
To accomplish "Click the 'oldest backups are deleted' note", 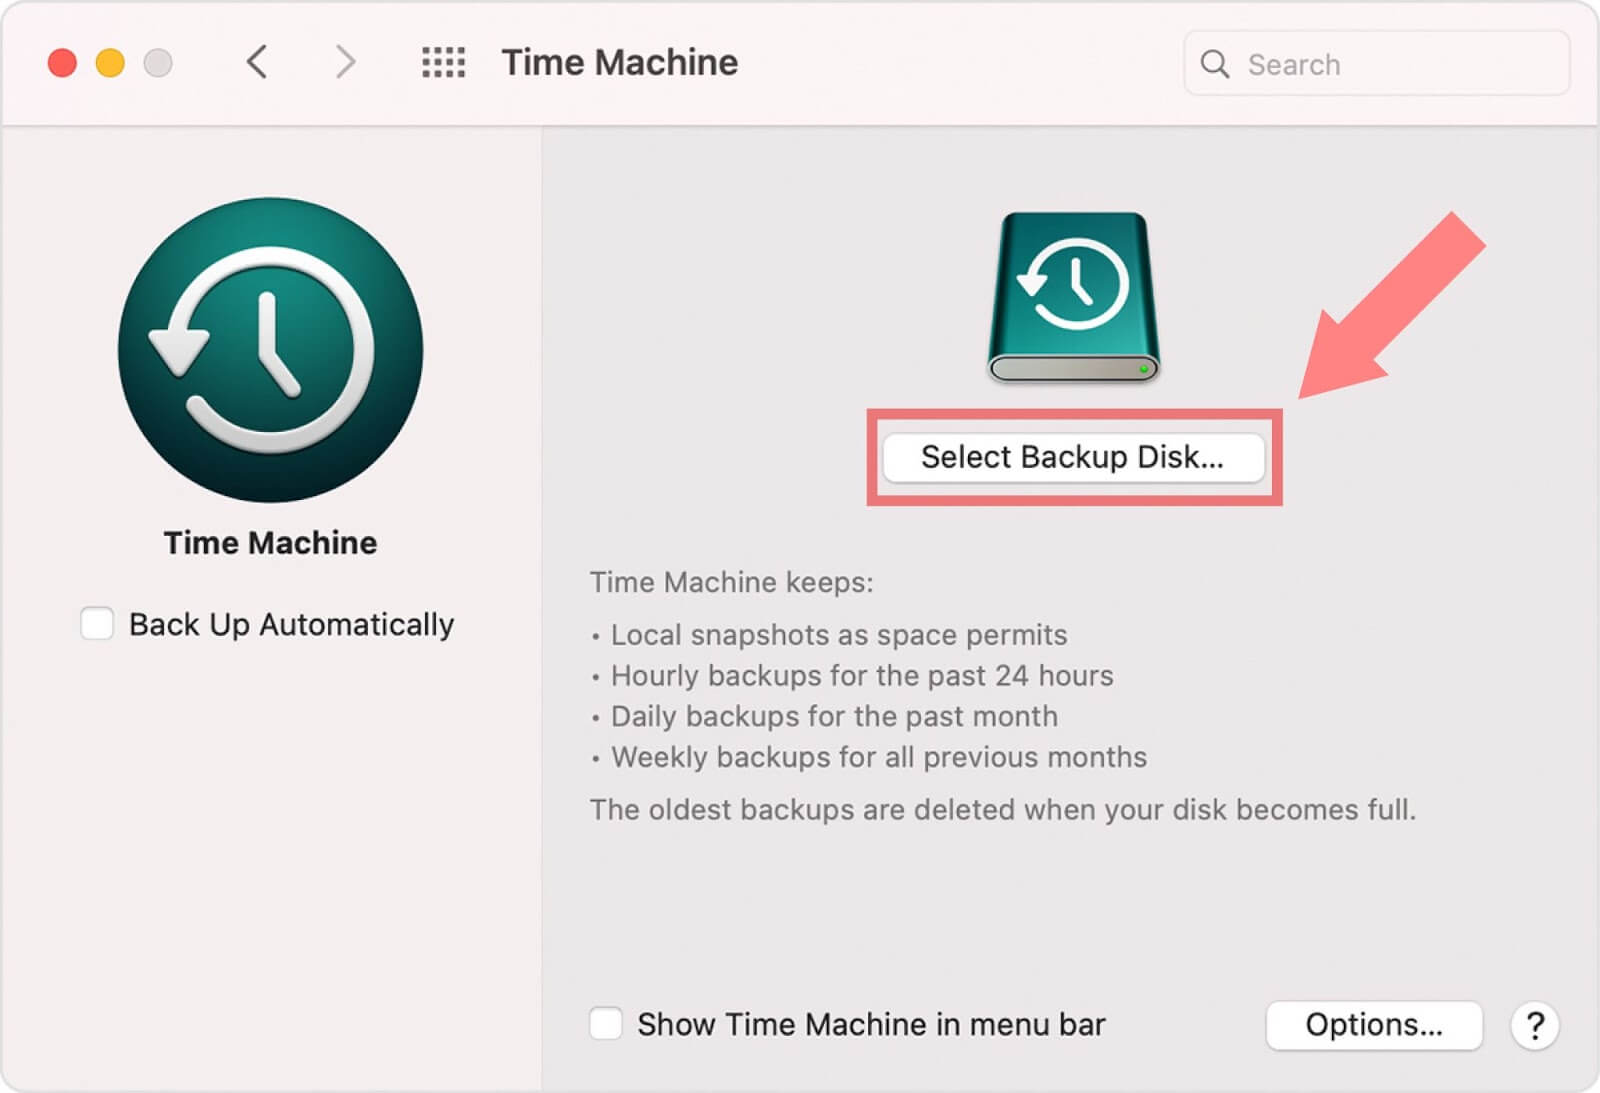I will tap(1003, 809).
